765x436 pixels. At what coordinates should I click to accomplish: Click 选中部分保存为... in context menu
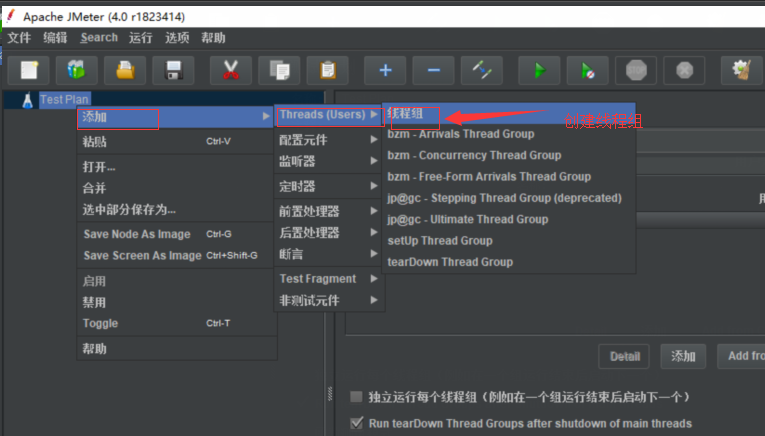point(176,210)
